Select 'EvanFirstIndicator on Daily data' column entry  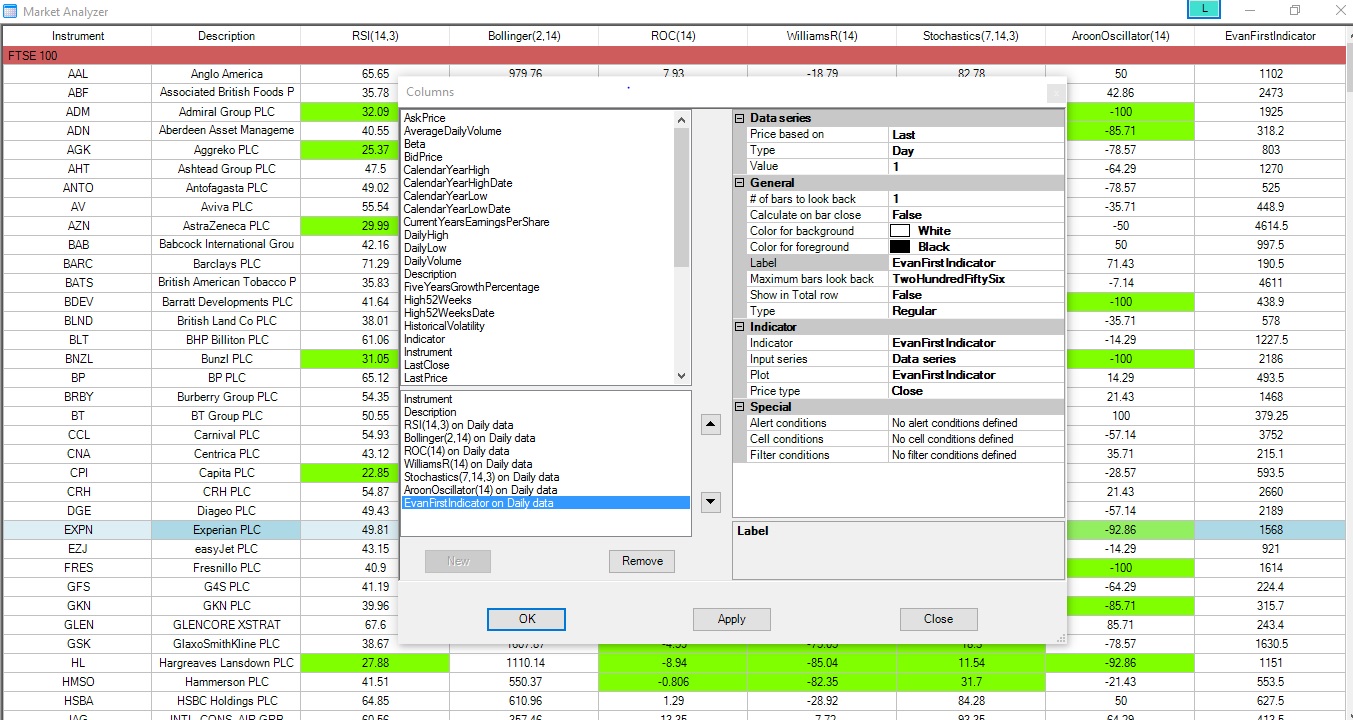546,503
